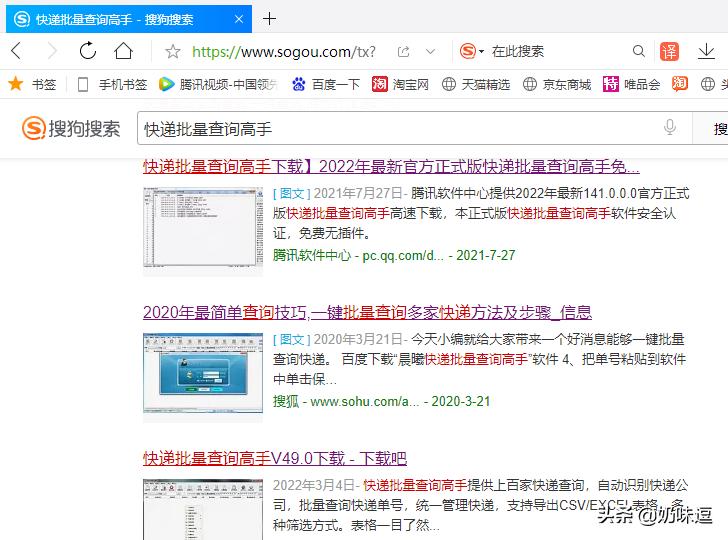The height and width of the screenshot is (540, 728).
Task: Open 淘宝网 bookmark
Action: [x=400, y=84]
